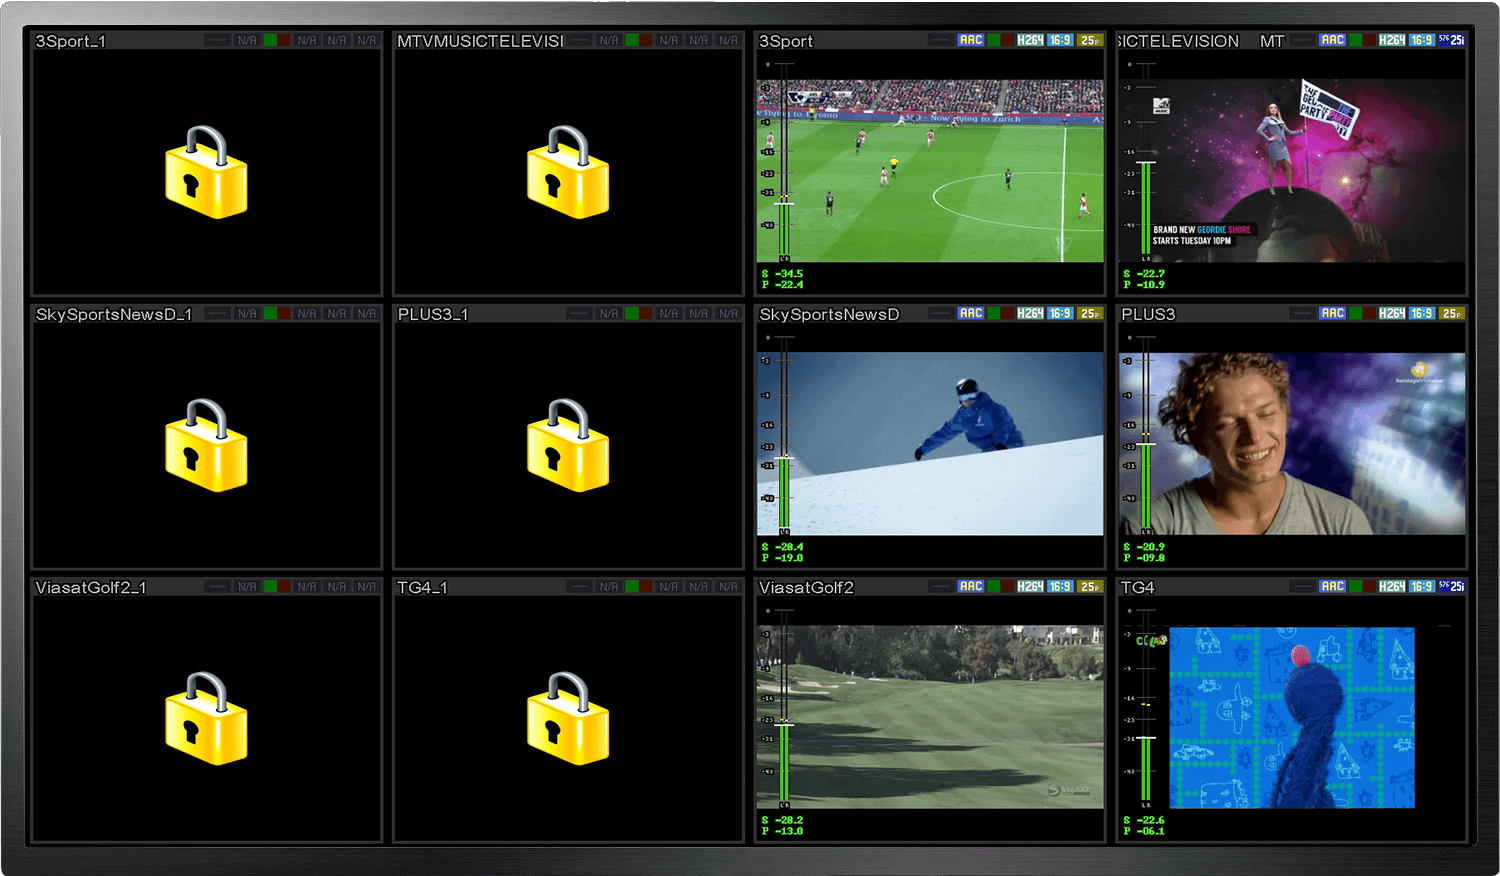
Task: Select the 25p badge on the SkySportsNewsD tile
Action: 1090,313
